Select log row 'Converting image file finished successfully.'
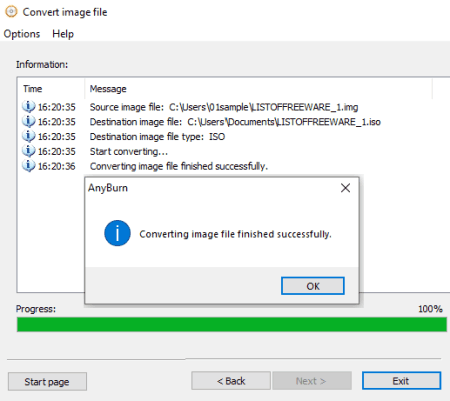Screen dimensions: 450x401 [179, 166]
